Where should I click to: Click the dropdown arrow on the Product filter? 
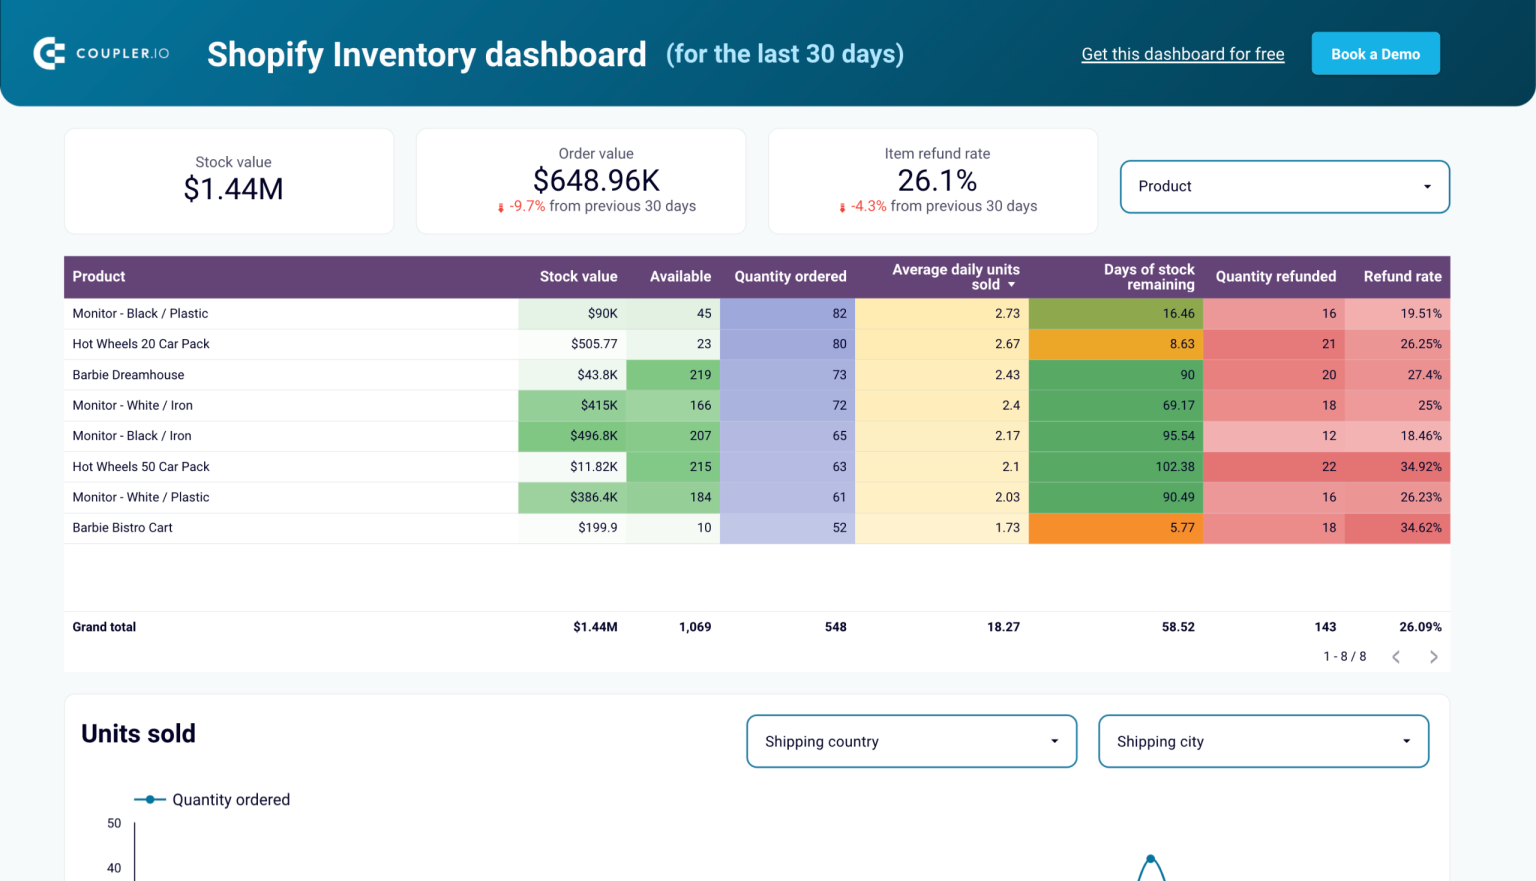[1428, 186]
